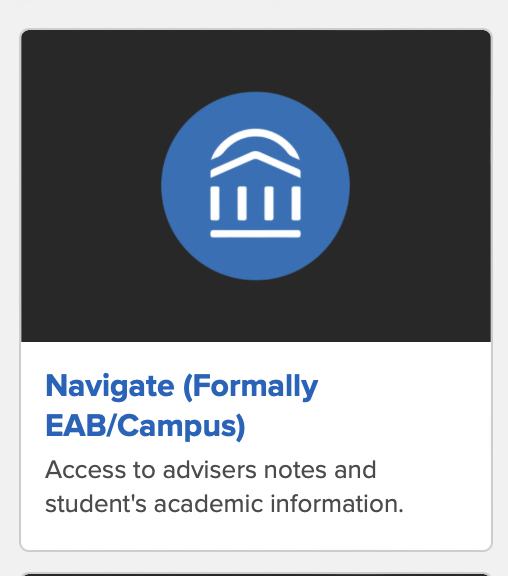Viewport: 508px width, 576px height.
Task: Click the white pillars inside the logo
Action: [x=255, y=204]
